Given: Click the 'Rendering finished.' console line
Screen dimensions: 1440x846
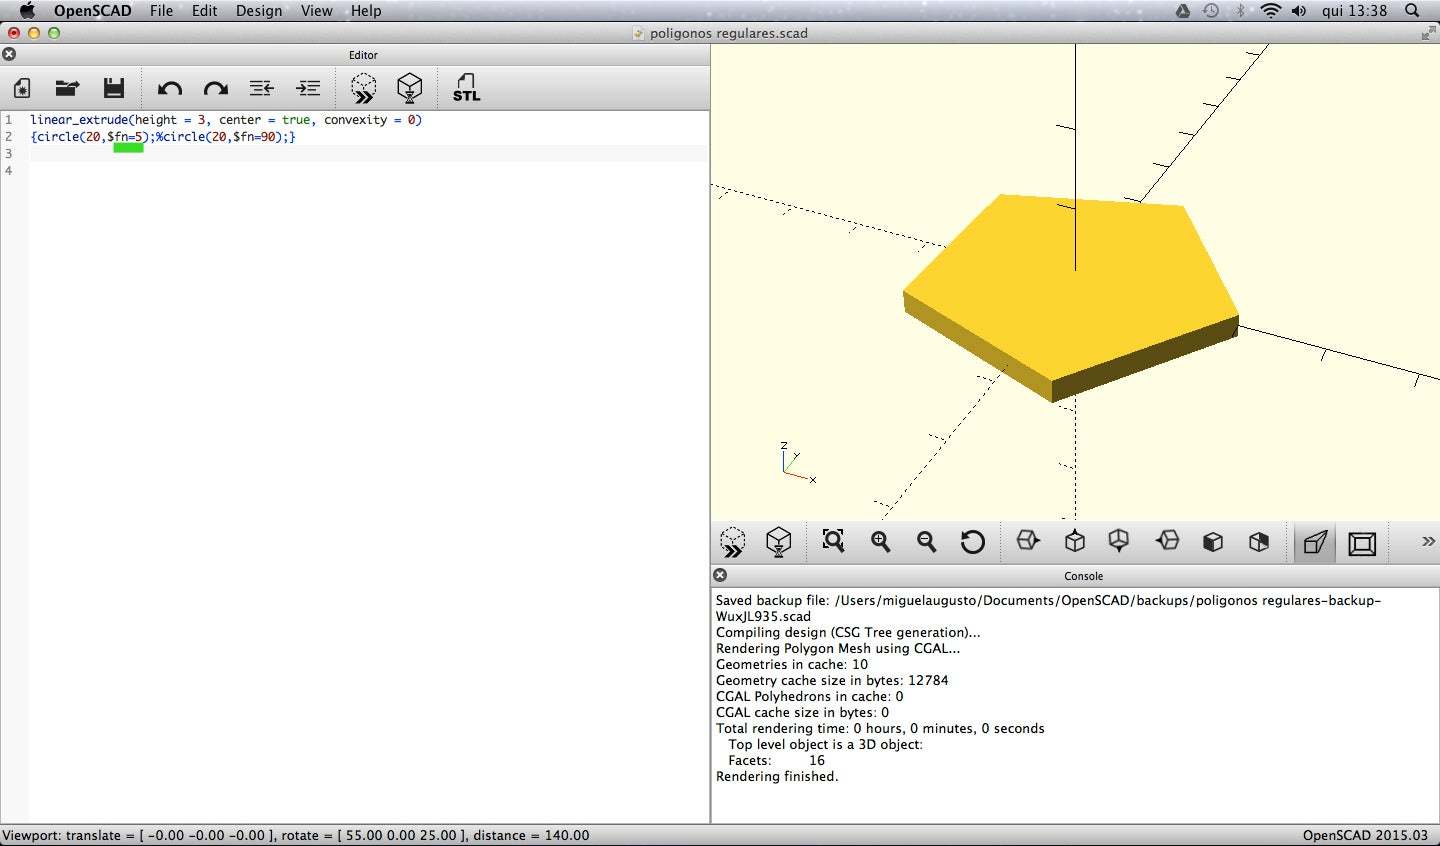Looking at the screenshot, I should coord(777,777).
